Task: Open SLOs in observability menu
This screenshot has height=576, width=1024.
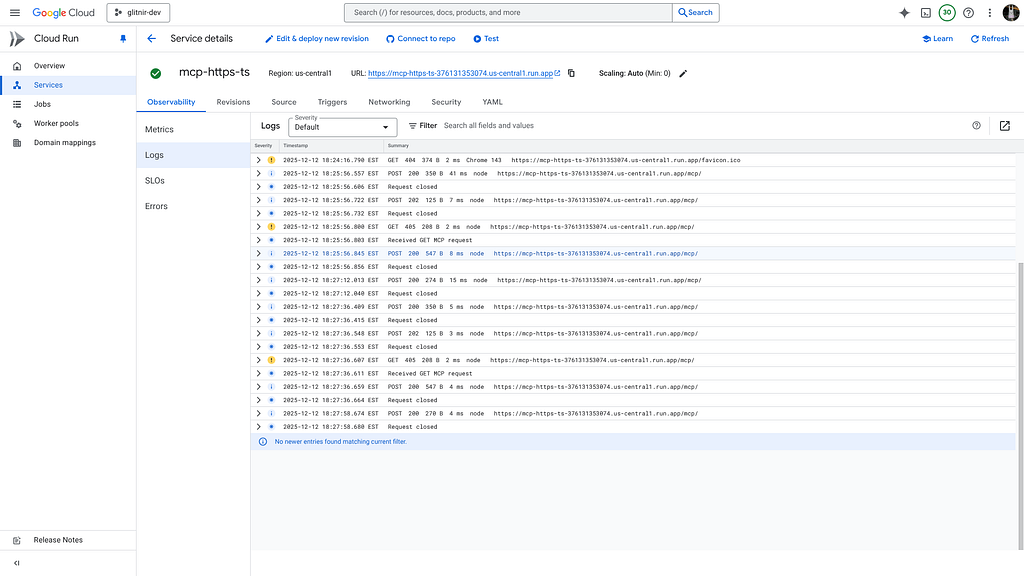Action: [x=193, y=180]
